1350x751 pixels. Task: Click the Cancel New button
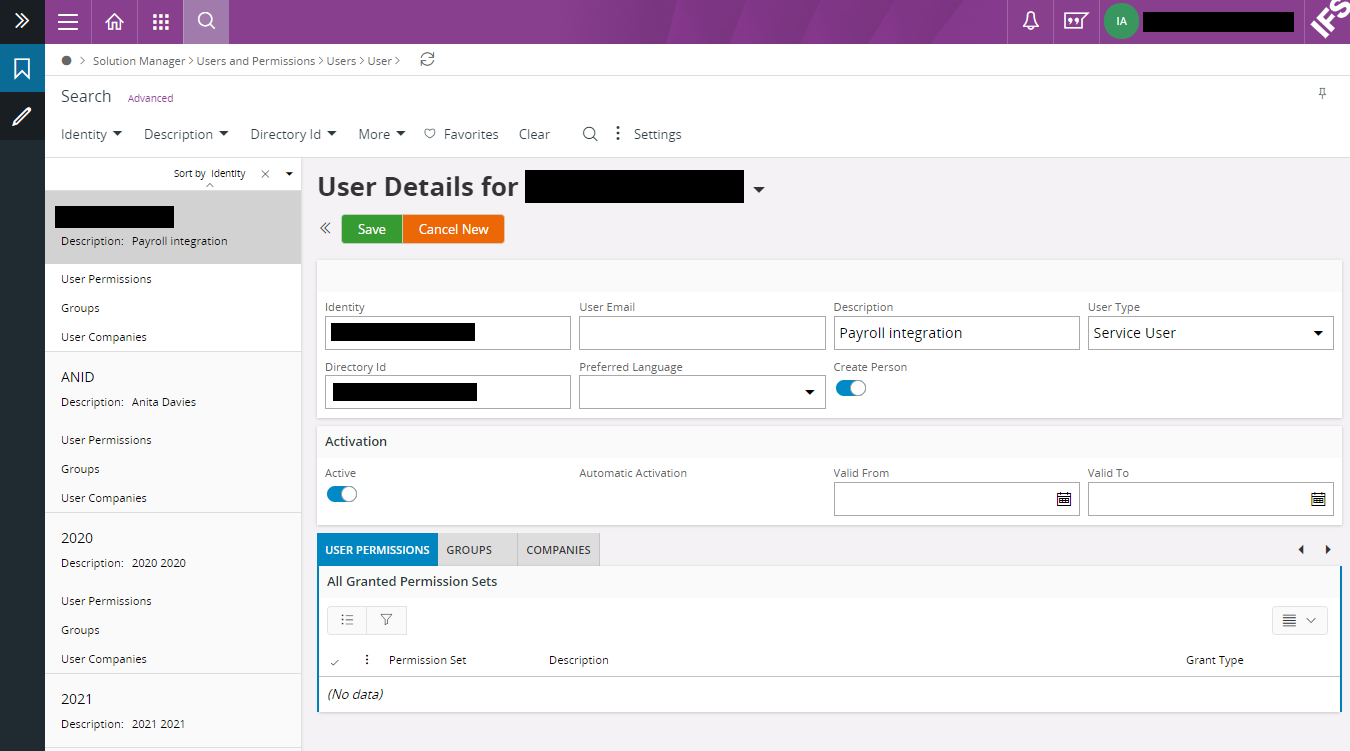(x=453, y=229)
